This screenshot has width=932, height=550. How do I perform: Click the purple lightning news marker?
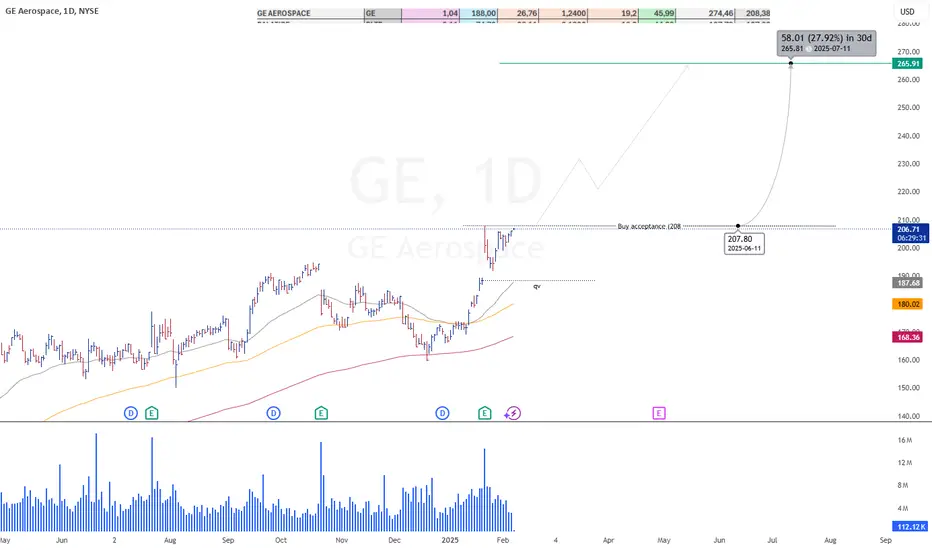(x=513, y=413)
